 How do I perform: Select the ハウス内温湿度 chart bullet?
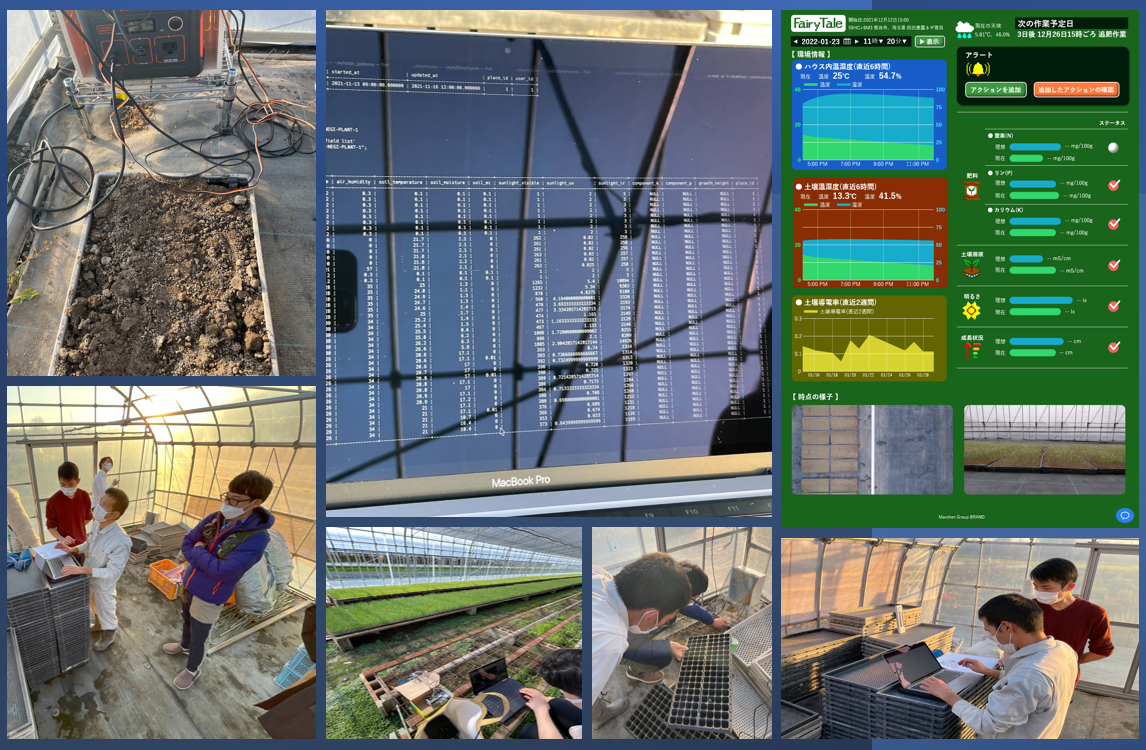(799, 67)
